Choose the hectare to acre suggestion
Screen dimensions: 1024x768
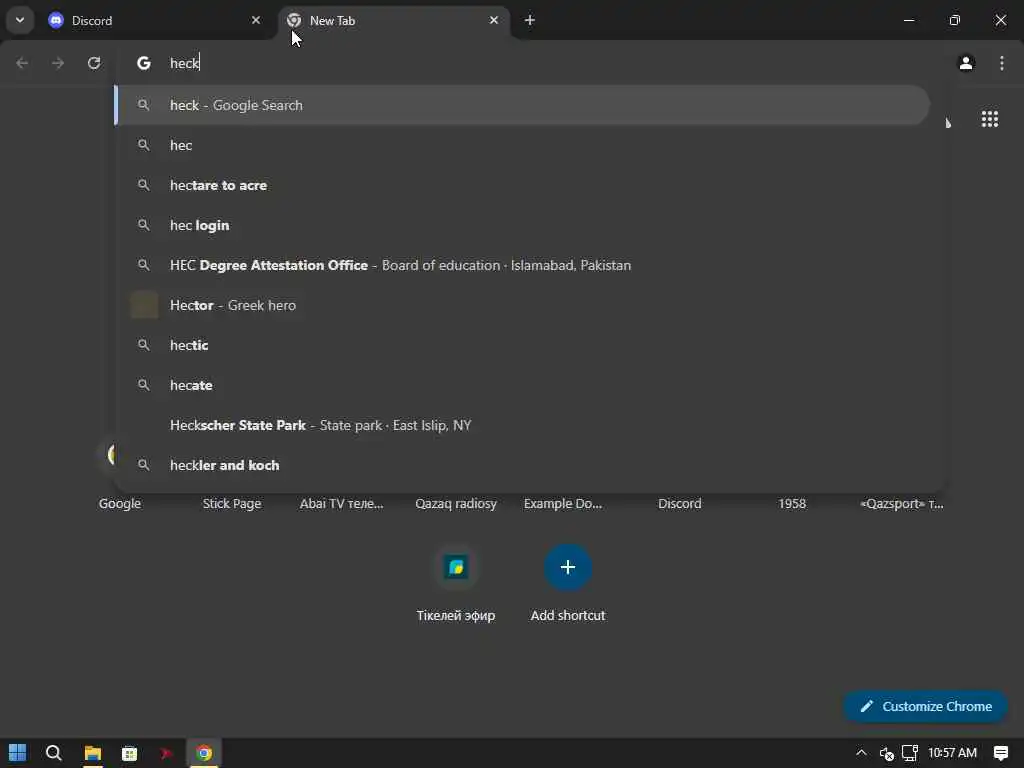coord(522,185)
